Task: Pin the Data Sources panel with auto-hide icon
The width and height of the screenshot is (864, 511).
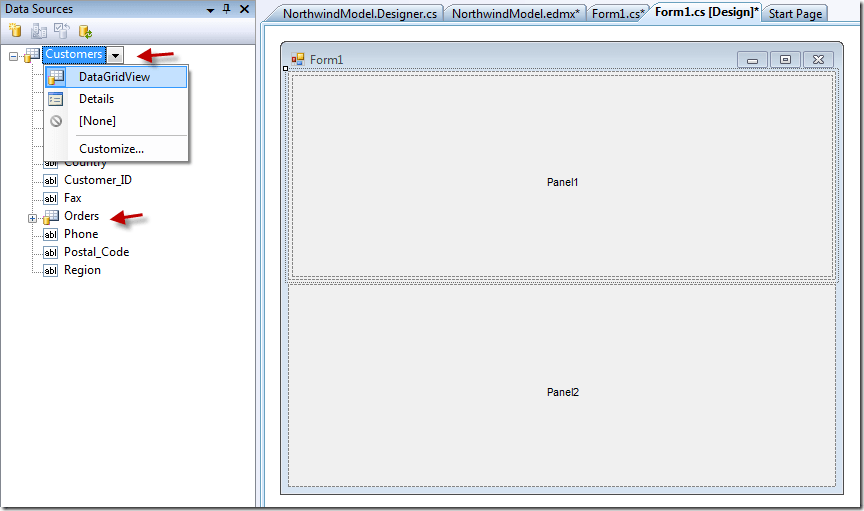Action: click(226, 9)
